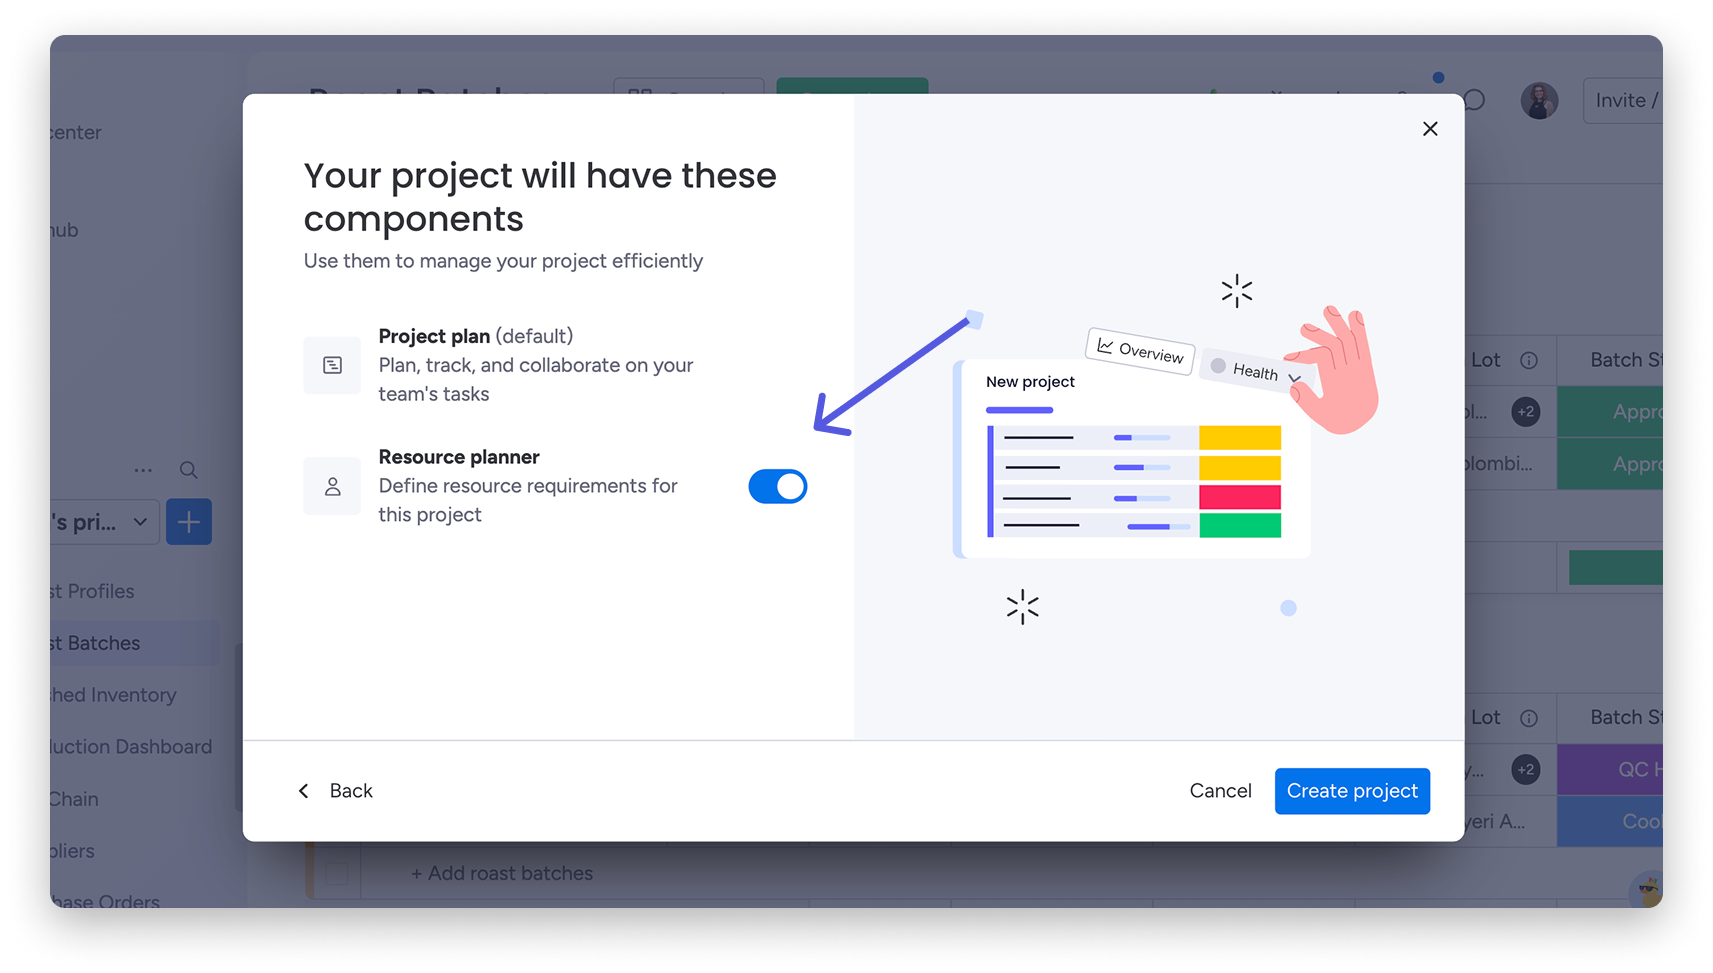
Task: Click the info icon beside the lower Lot column
Action: (1529, 718)
